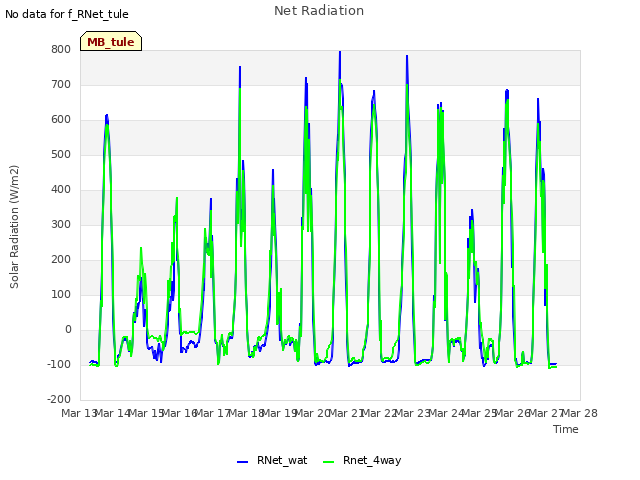The height and width of the screenshot is (480, 640).
Task: Click the blue RNet_wat legend color marker
Action: 242,462
